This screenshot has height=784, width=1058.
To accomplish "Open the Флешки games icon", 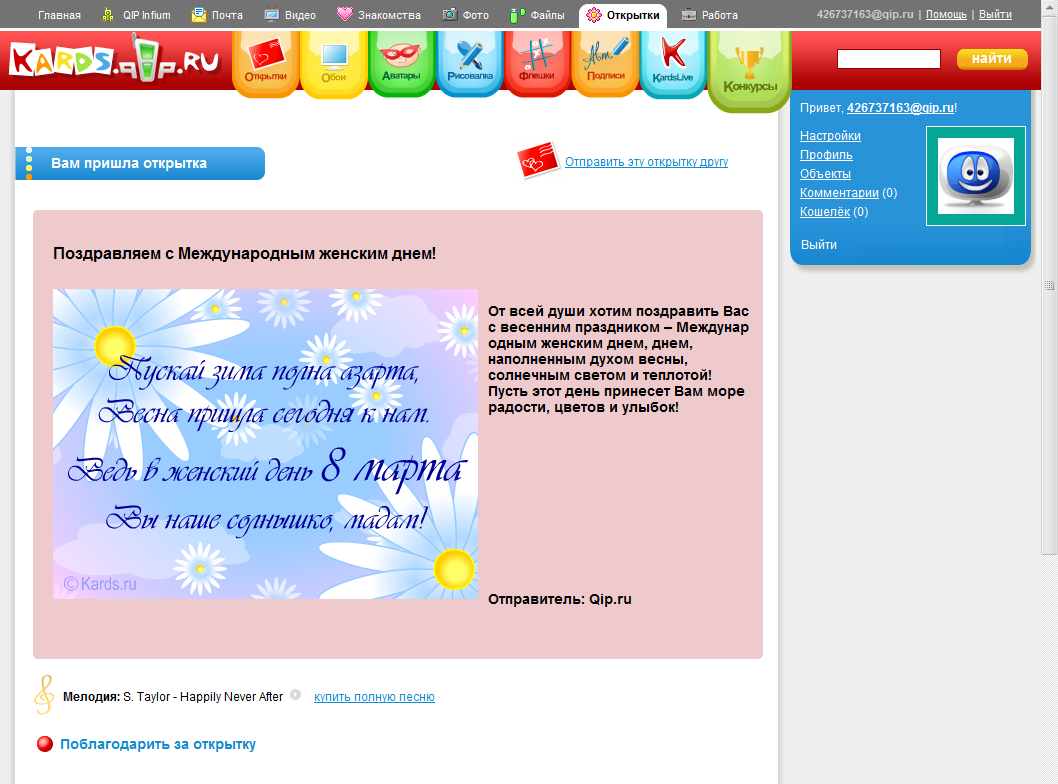I will [x=537, y=63].
